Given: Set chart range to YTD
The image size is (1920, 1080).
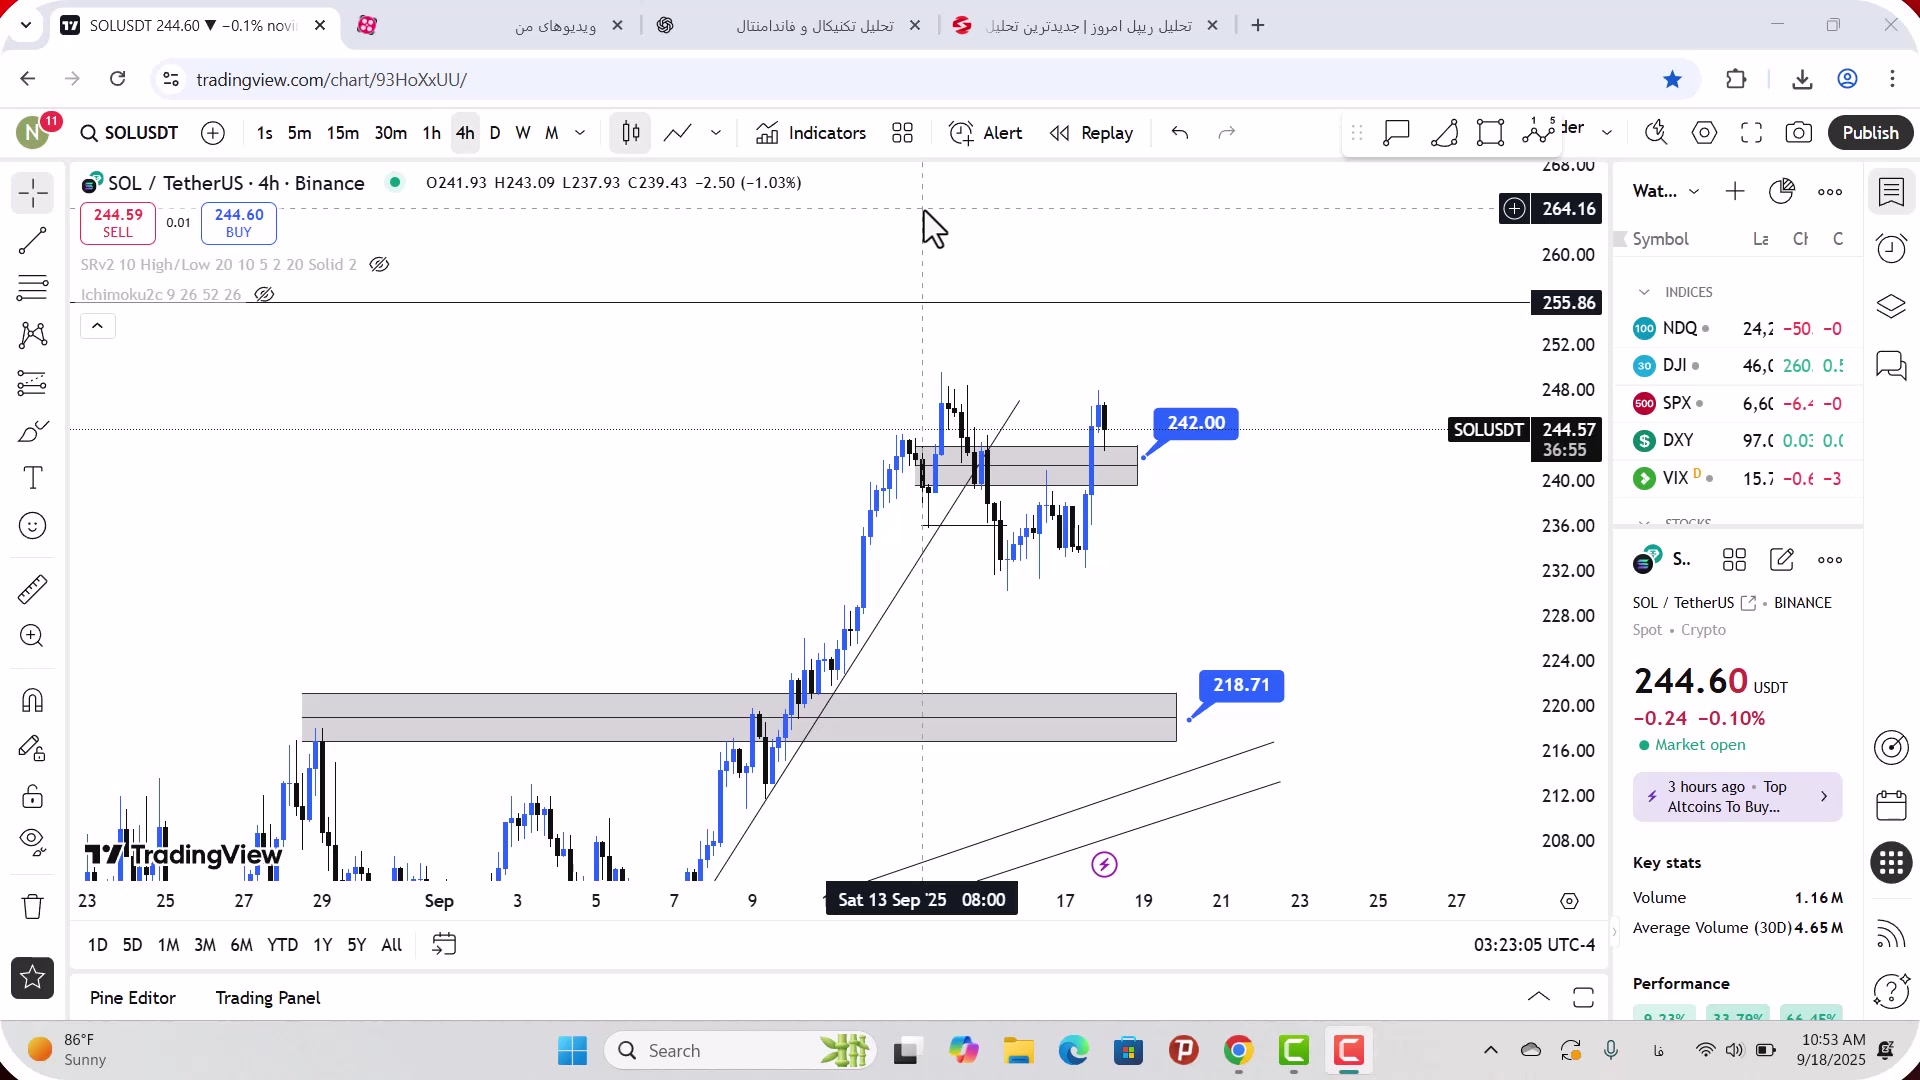Looking at the screenshot, I should 282,945.
